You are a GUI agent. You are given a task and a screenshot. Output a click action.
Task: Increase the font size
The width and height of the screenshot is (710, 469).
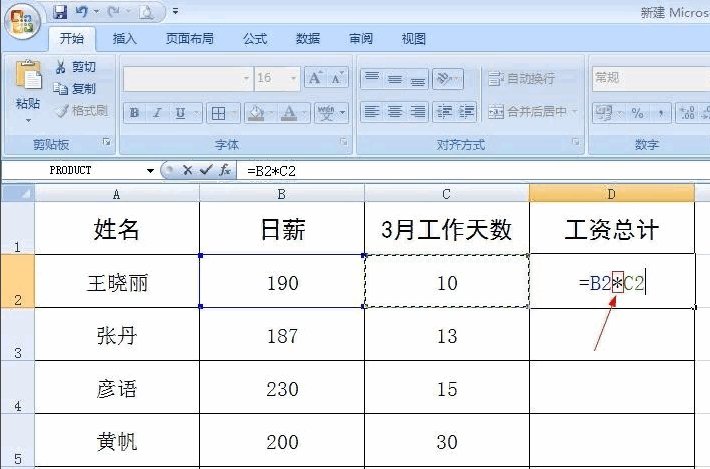[315, 78]
